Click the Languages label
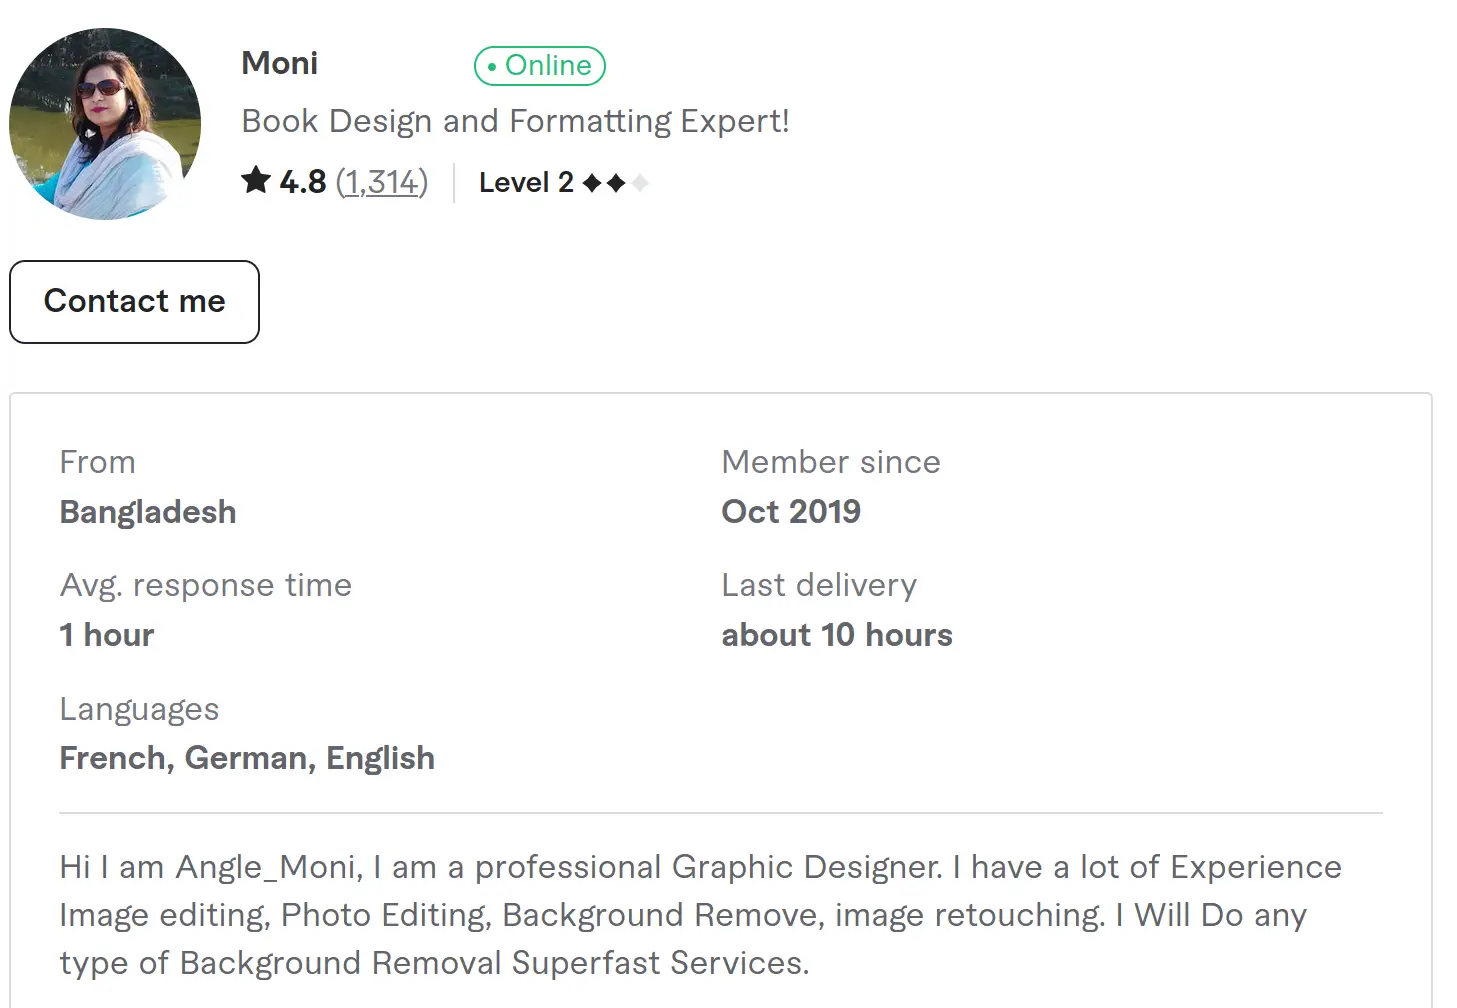 point(139,709)
